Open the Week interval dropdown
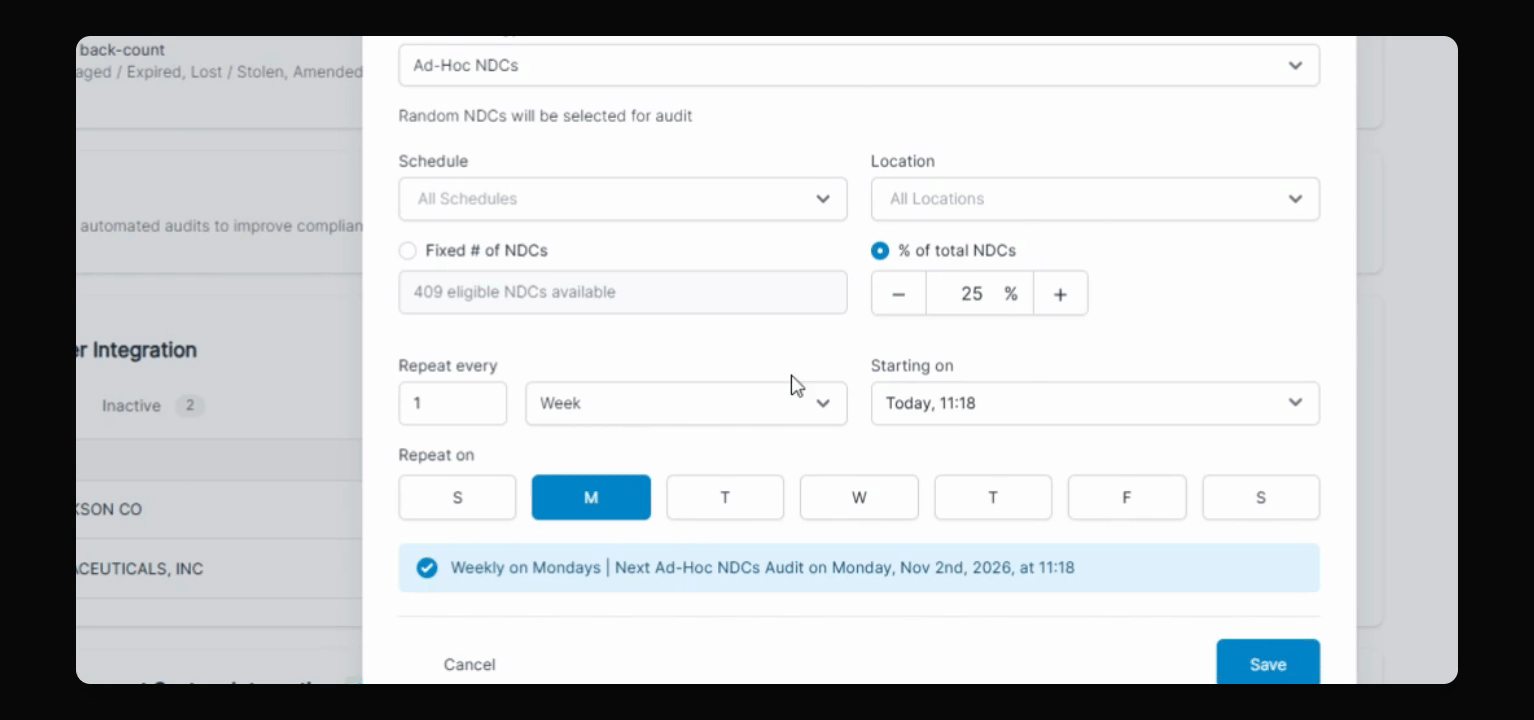Screen dimensions: 1534x720 [x=686, y=403]
